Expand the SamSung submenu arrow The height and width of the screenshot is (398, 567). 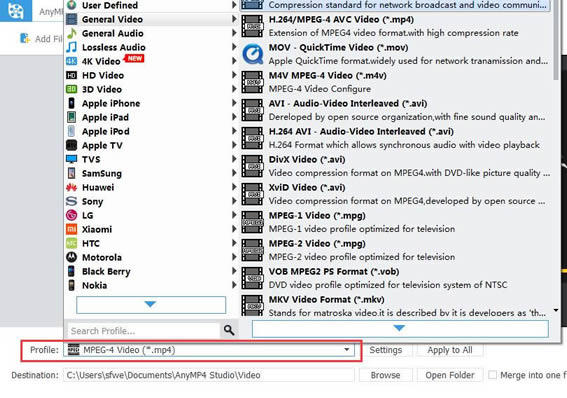click(234, 173)
